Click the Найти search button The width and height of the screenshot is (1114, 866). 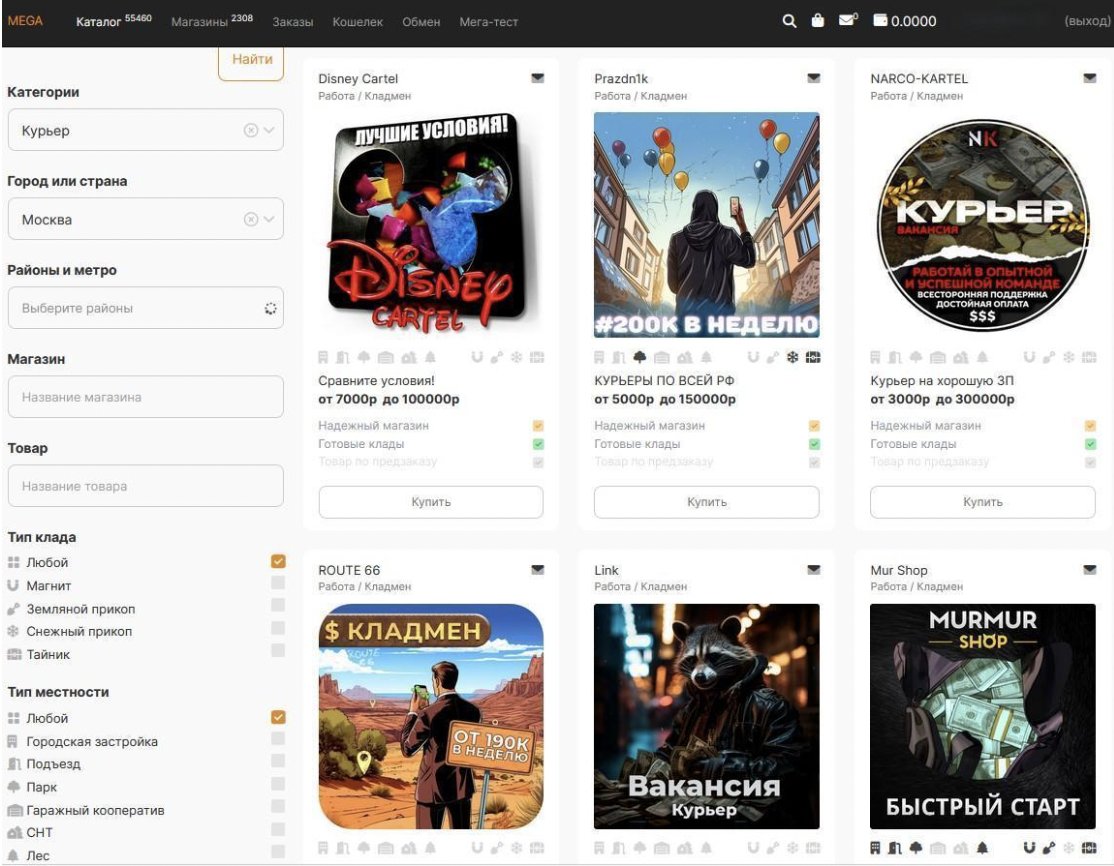(x=252, y=62)
